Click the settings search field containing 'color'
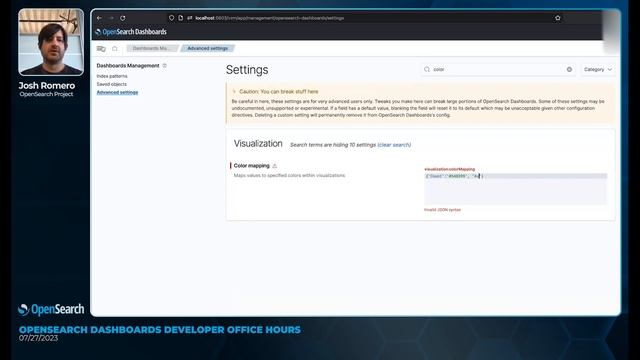640x360 pixels. pyautogui.click(x=498, y=69)
